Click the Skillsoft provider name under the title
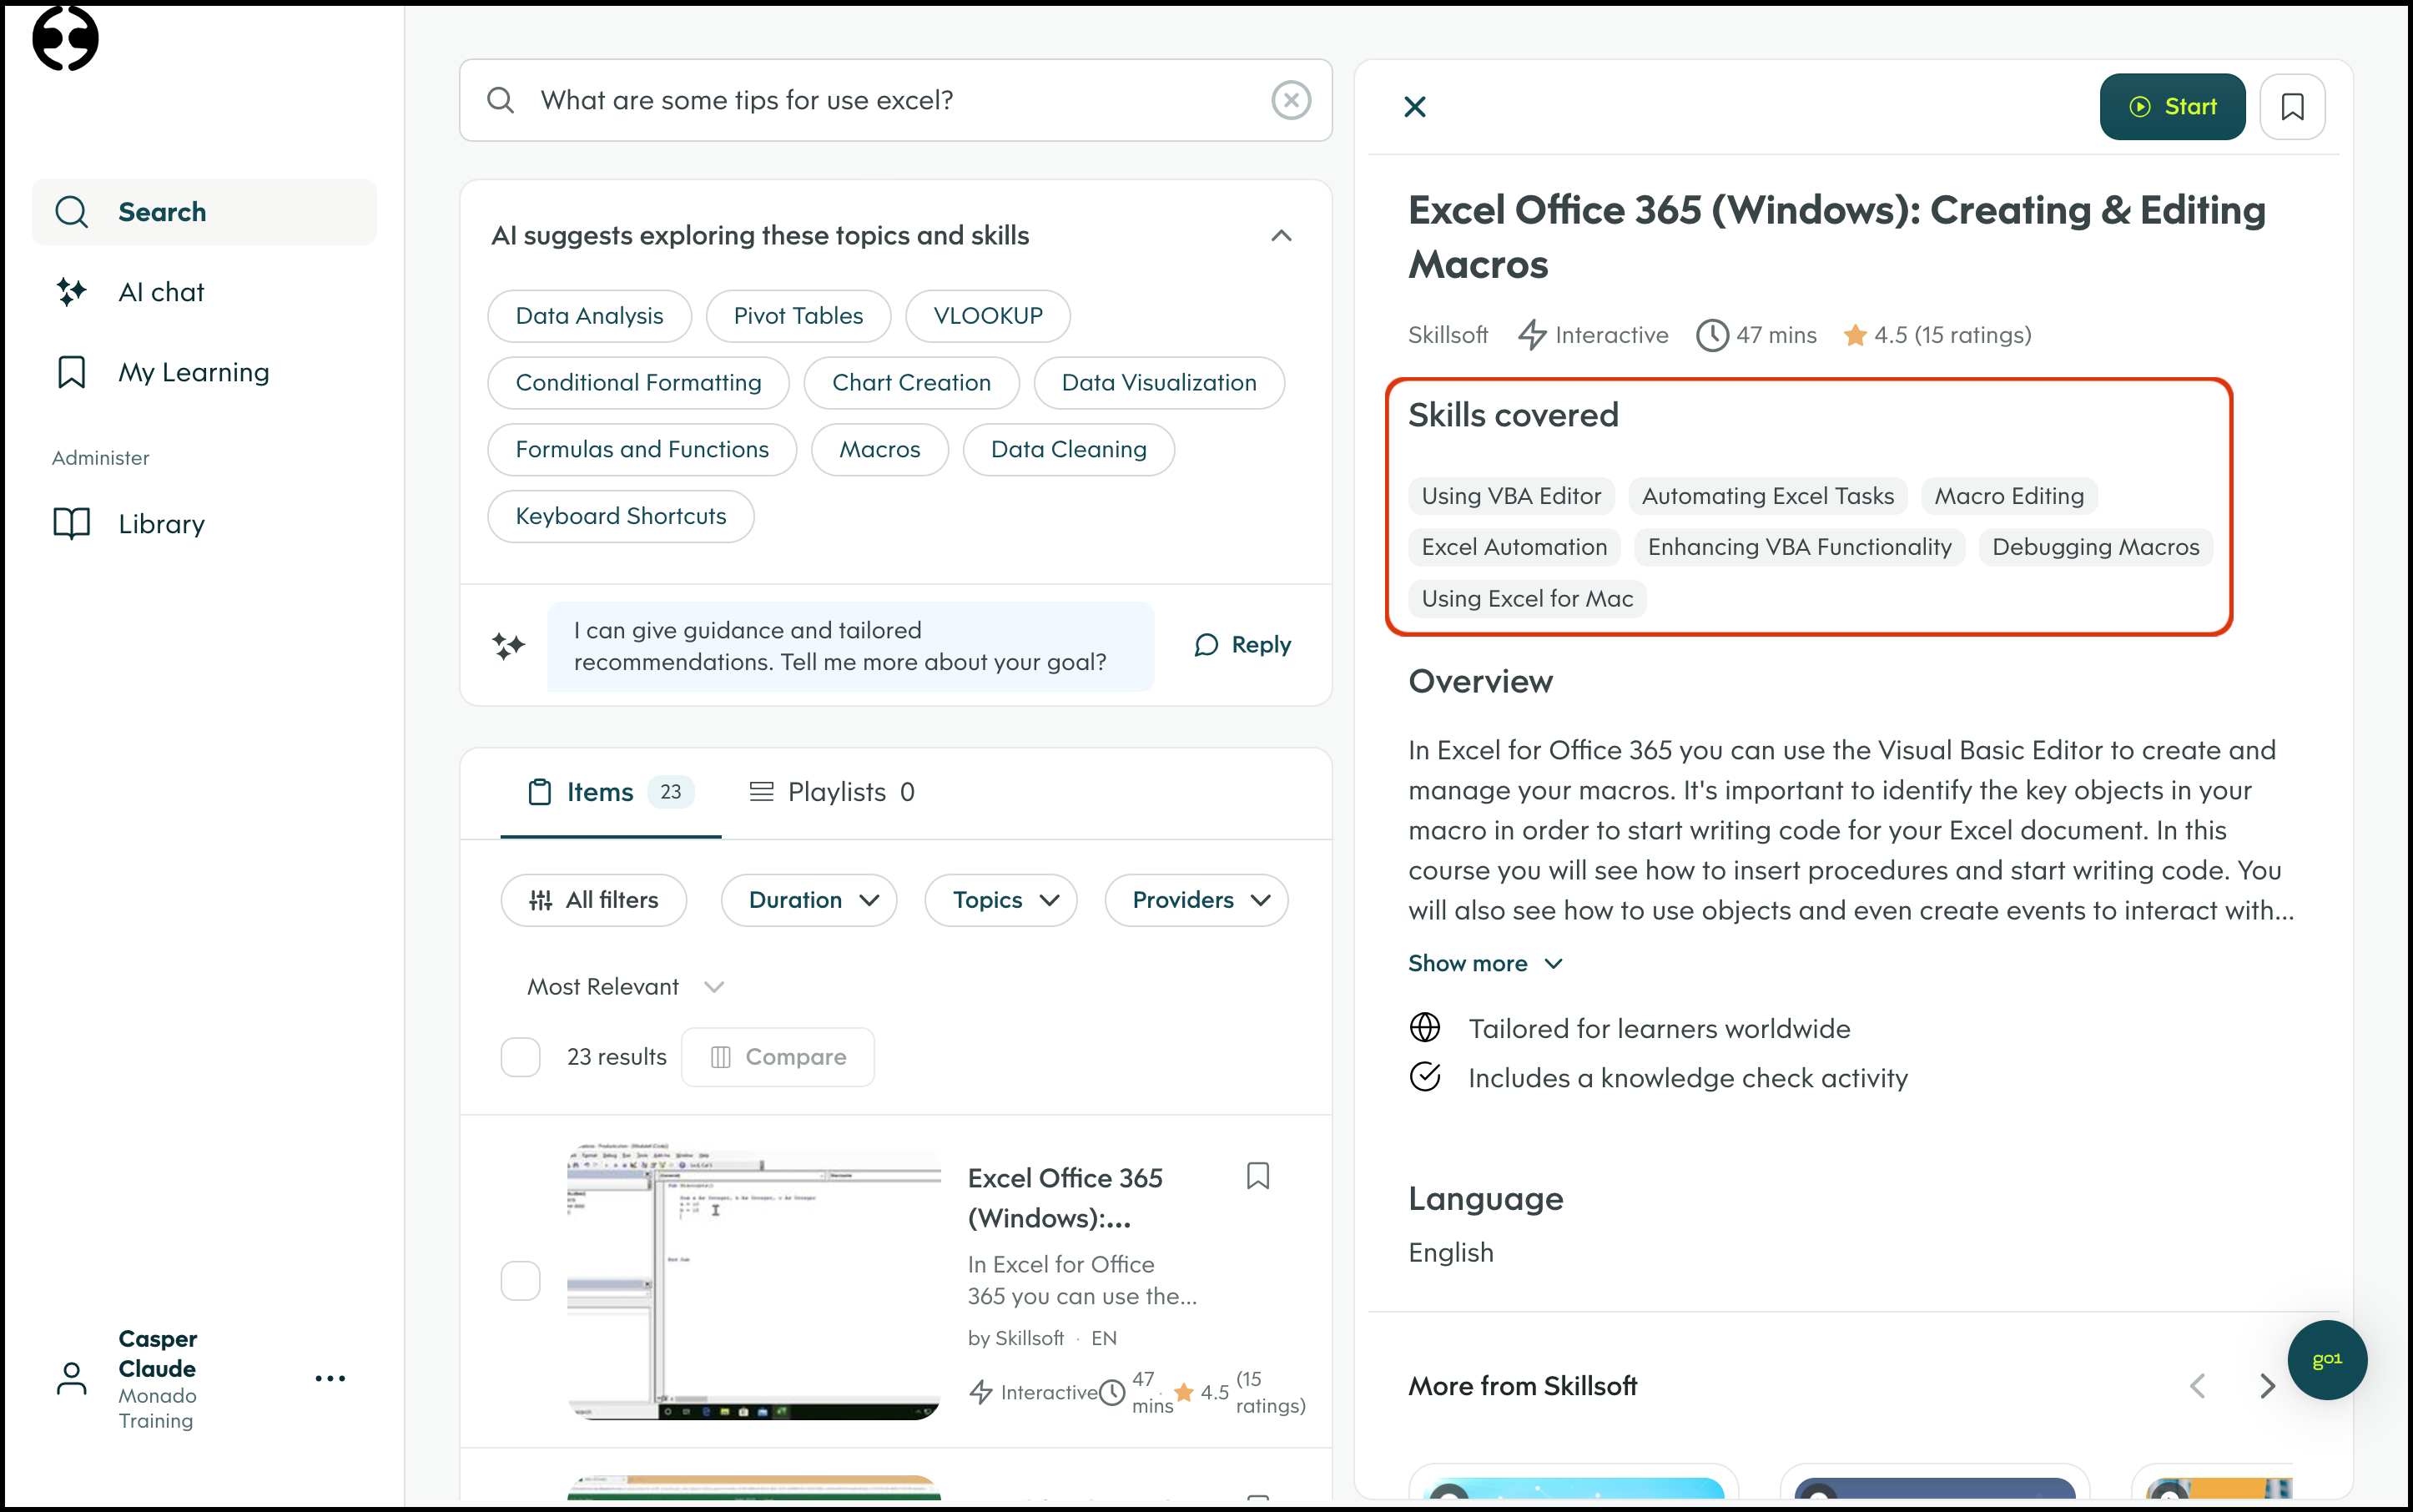 1448,335
